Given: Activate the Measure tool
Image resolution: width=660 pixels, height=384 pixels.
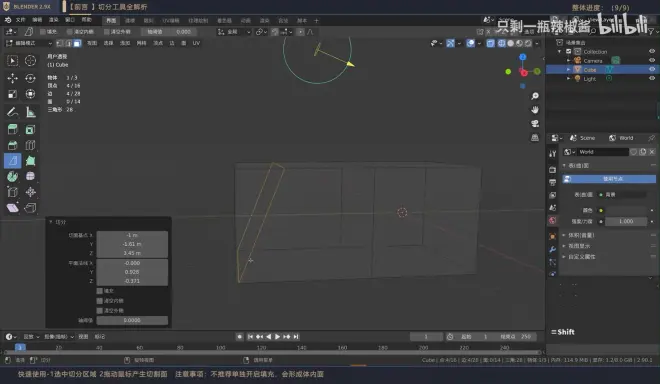Looking at the screenshot, I should (x=30, y=112).
